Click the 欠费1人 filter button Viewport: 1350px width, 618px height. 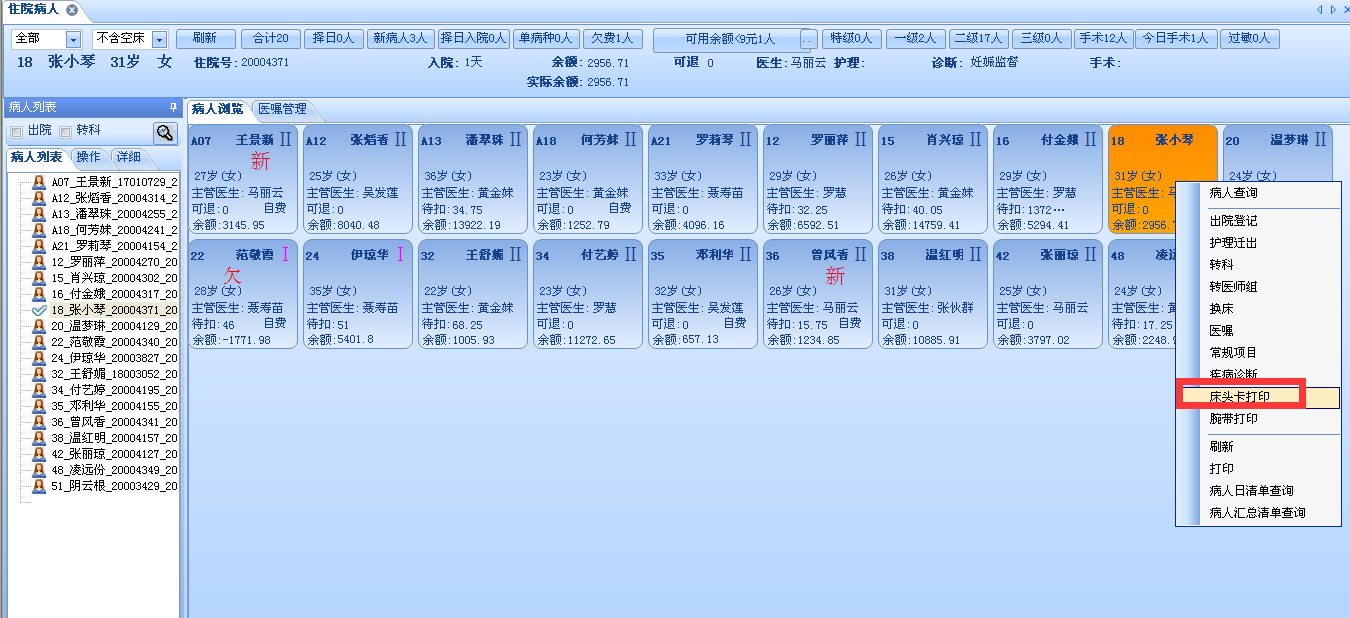click(612, 39)
